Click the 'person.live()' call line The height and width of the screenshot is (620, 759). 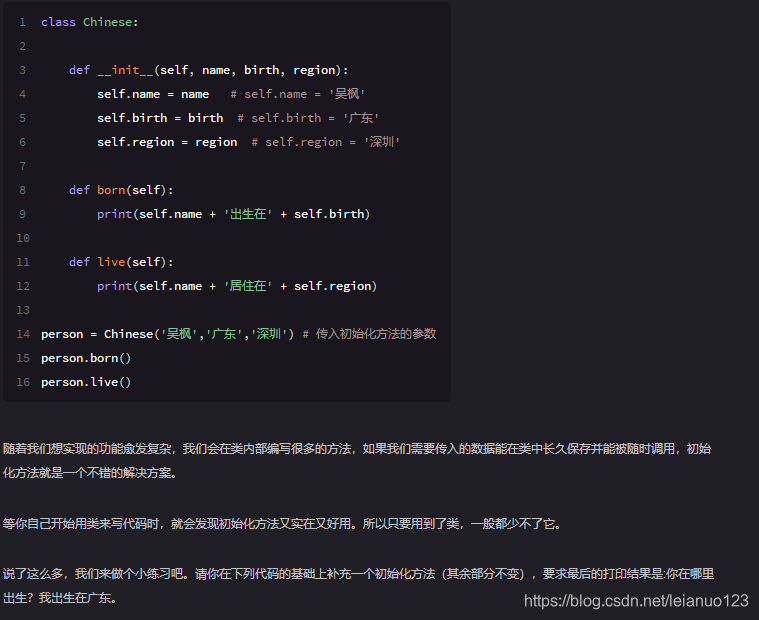point(86,382)
